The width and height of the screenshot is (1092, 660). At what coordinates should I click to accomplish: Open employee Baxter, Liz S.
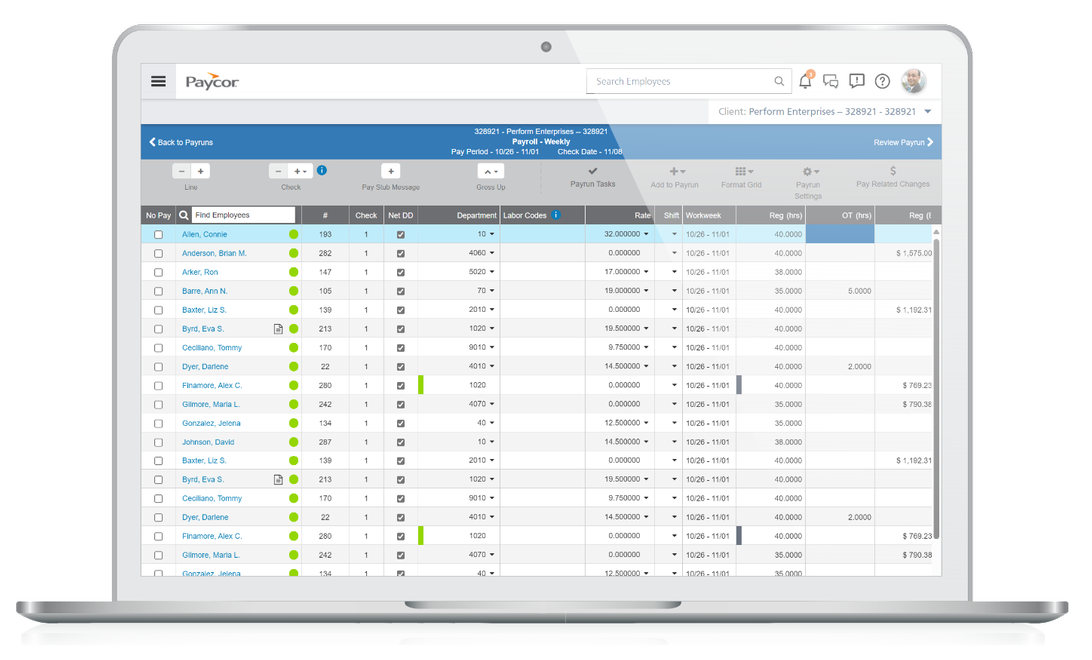203,309
